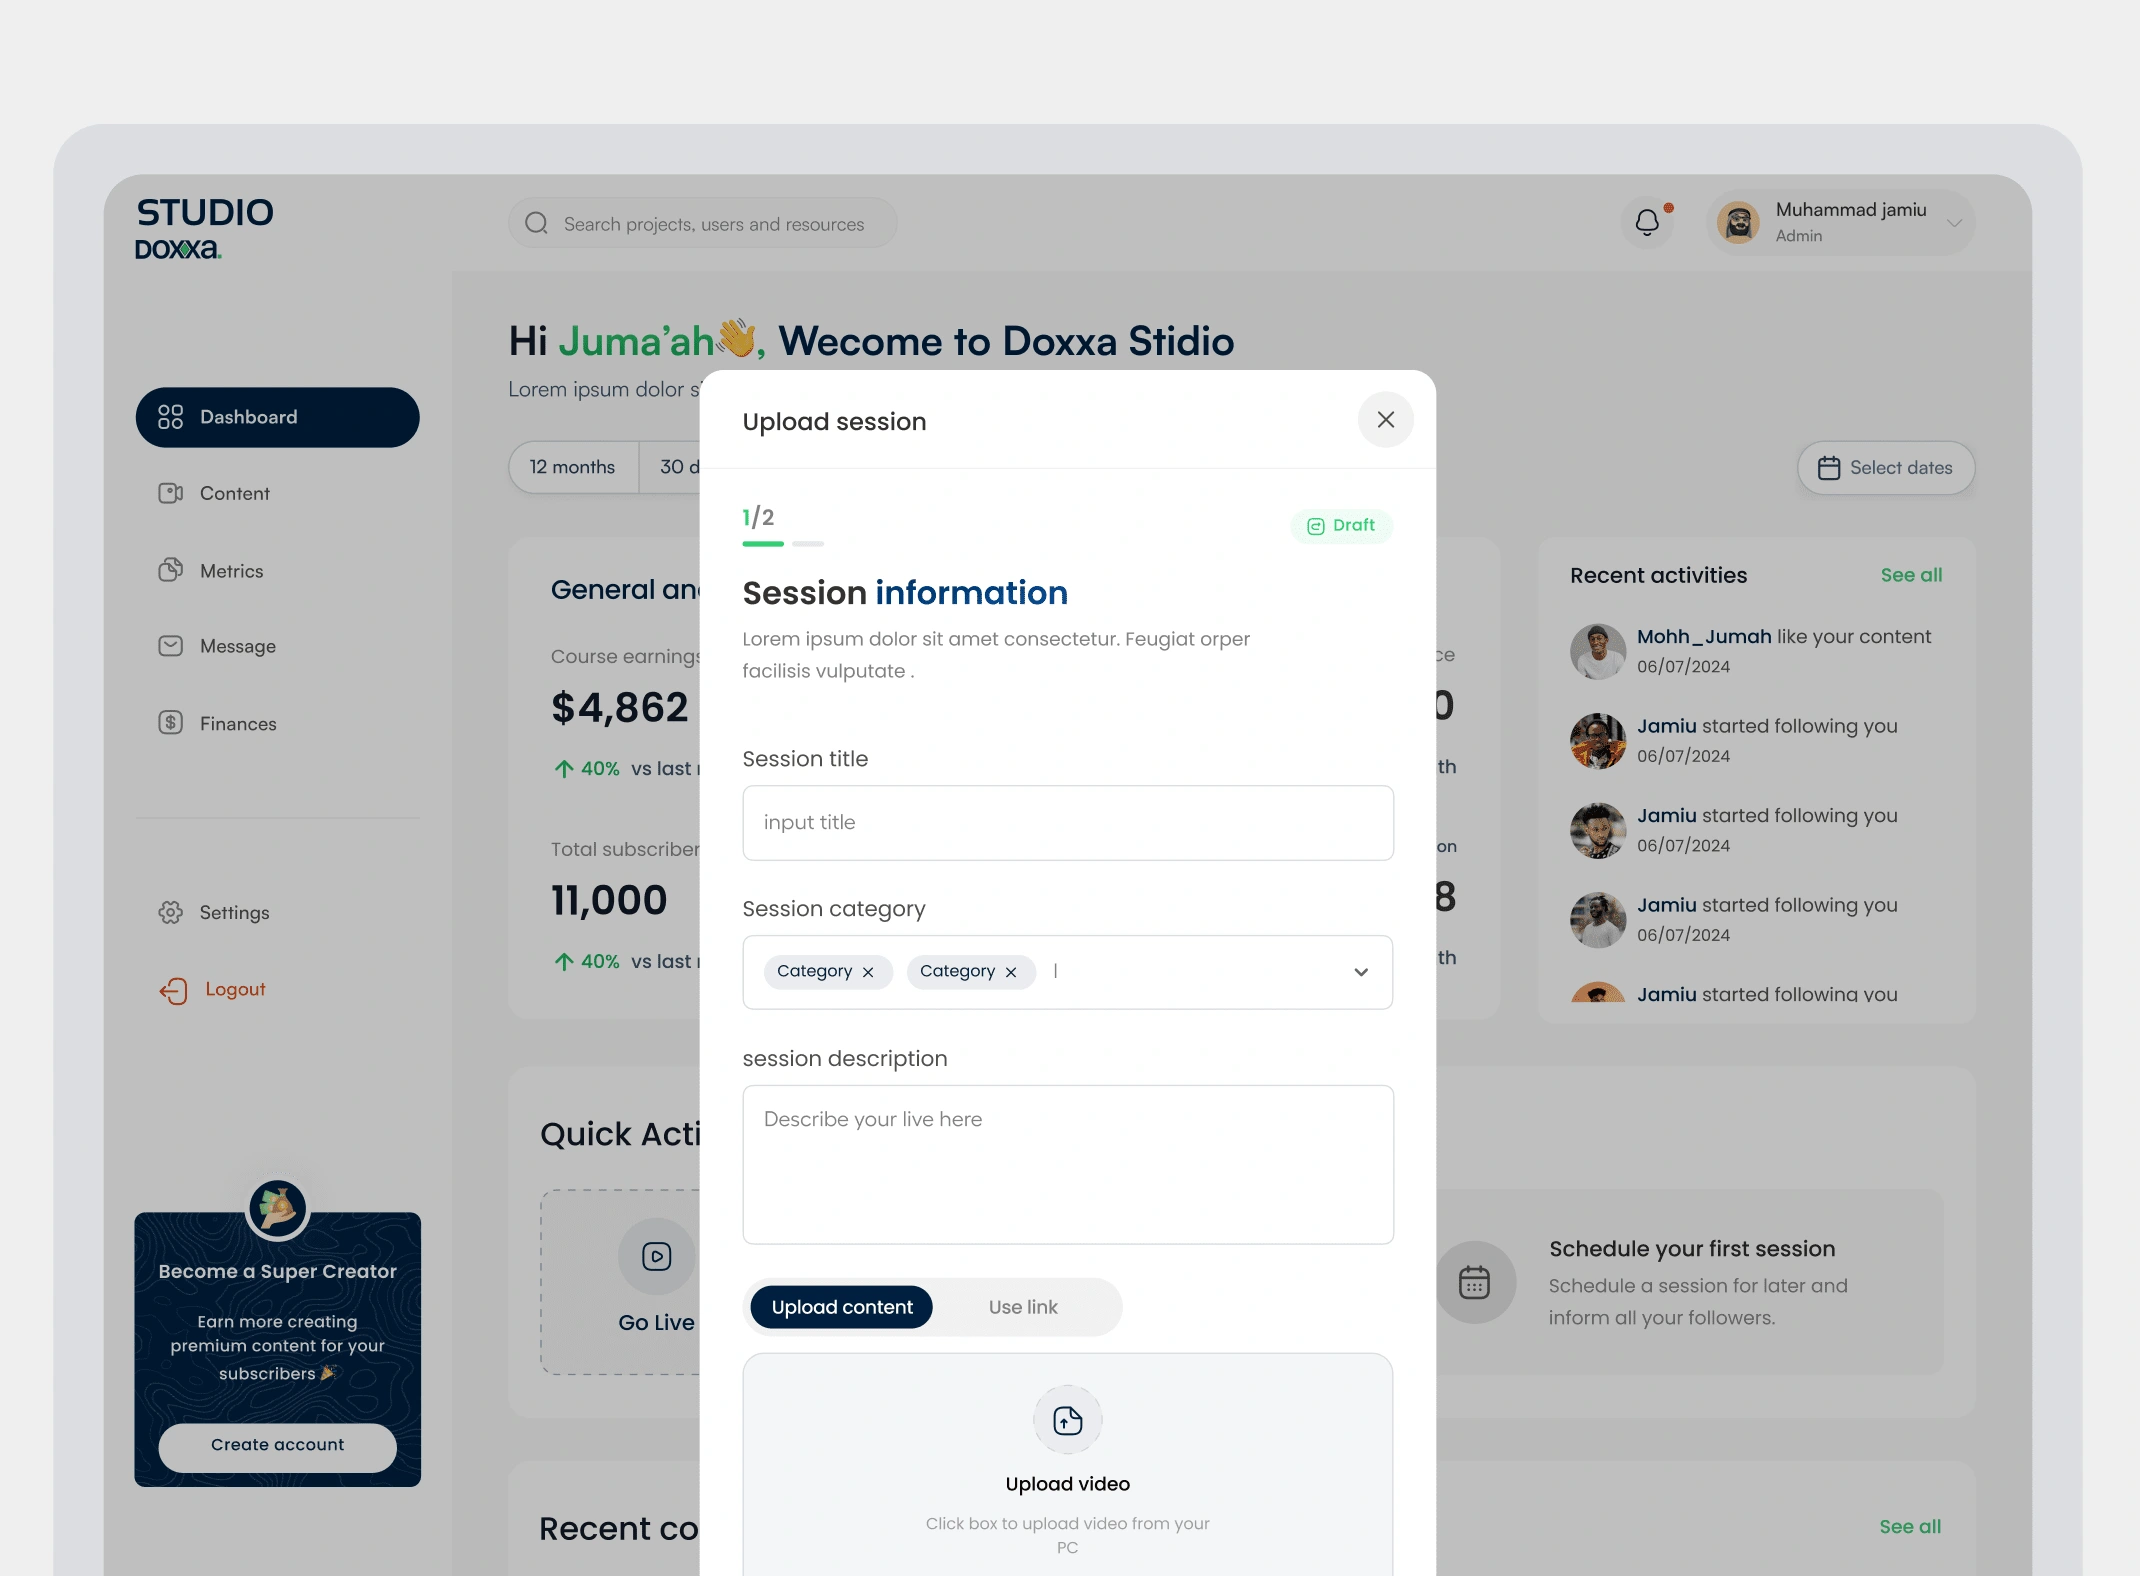Click the Dashboard sidebar icon
Viewport: 2140px width, 1576px height.
pos(169,415)
